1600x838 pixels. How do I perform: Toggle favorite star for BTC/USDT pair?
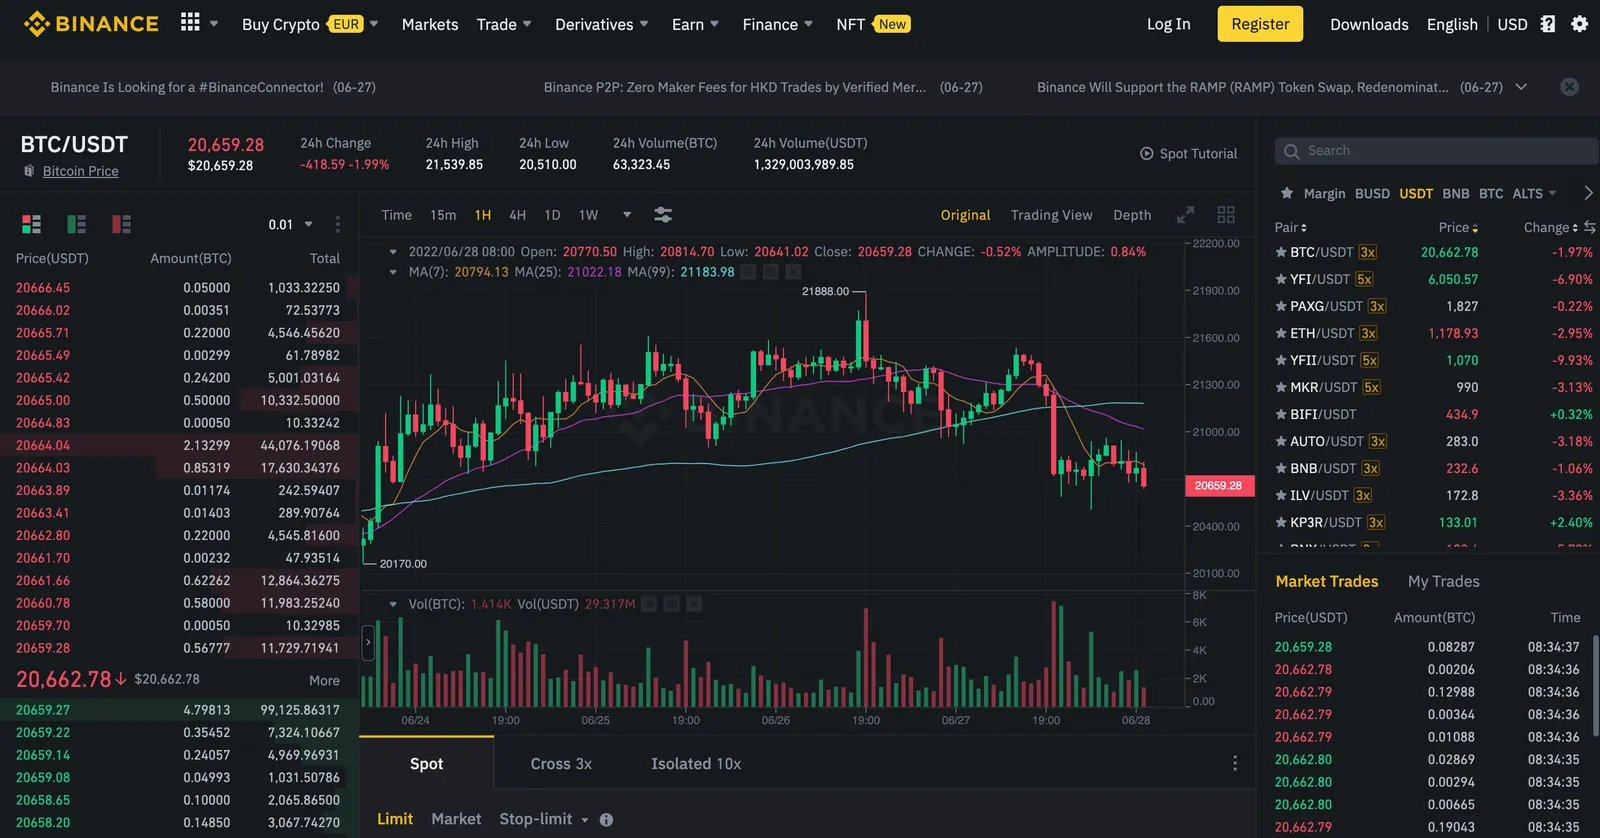[x=1281, y=252]
